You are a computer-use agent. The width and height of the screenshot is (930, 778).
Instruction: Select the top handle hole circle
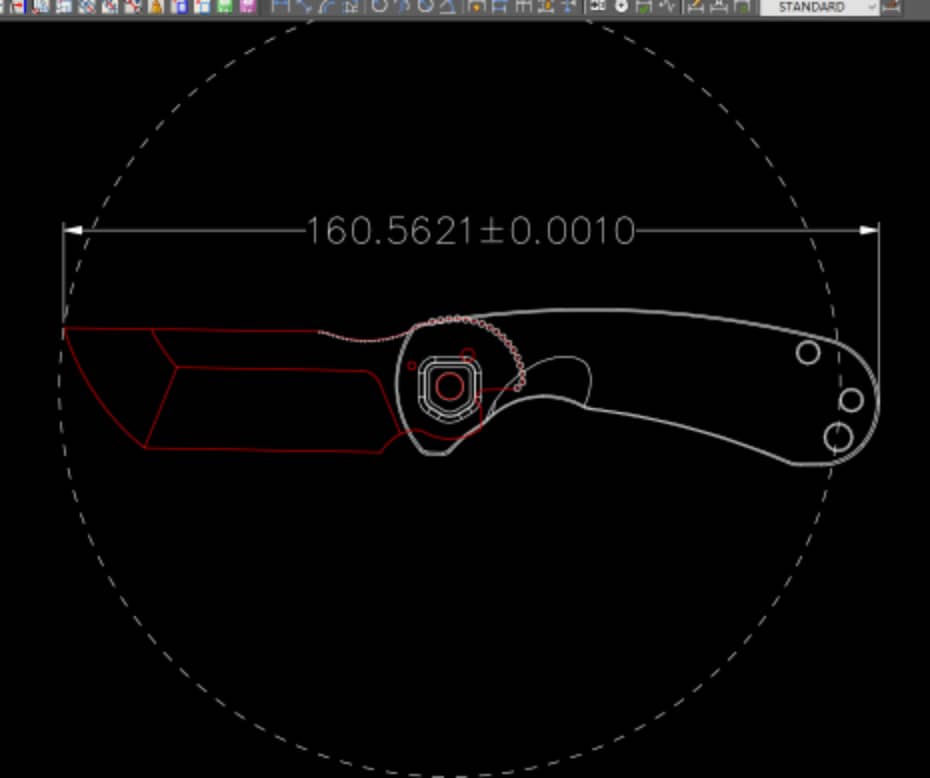(x=807, y=352)
